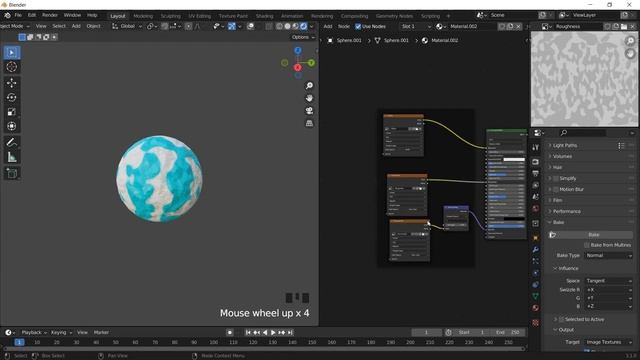This screenshot has width=640, height=360.
Task: Open the Global transform orientation dropdown
Action: 127,26
